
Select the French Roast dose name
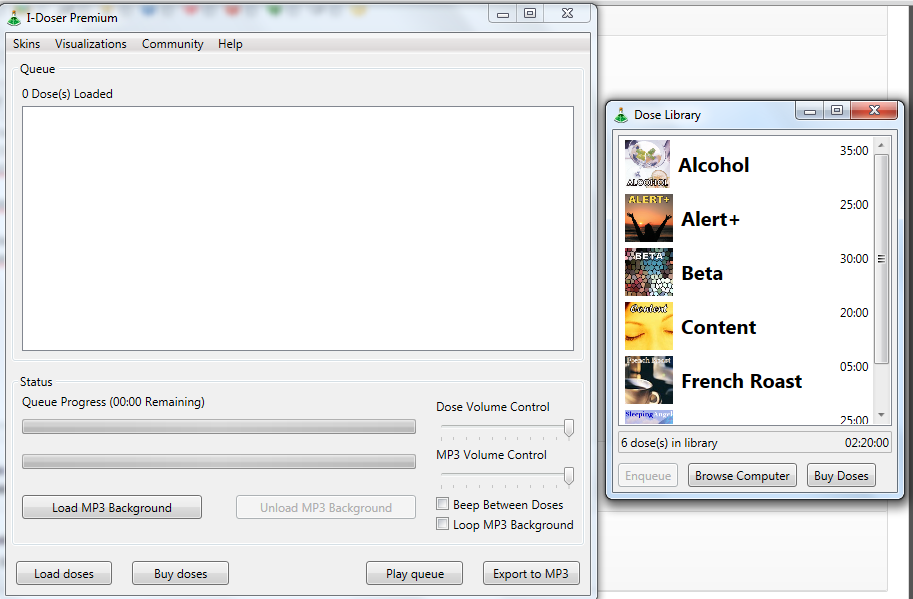click(742, 381)
